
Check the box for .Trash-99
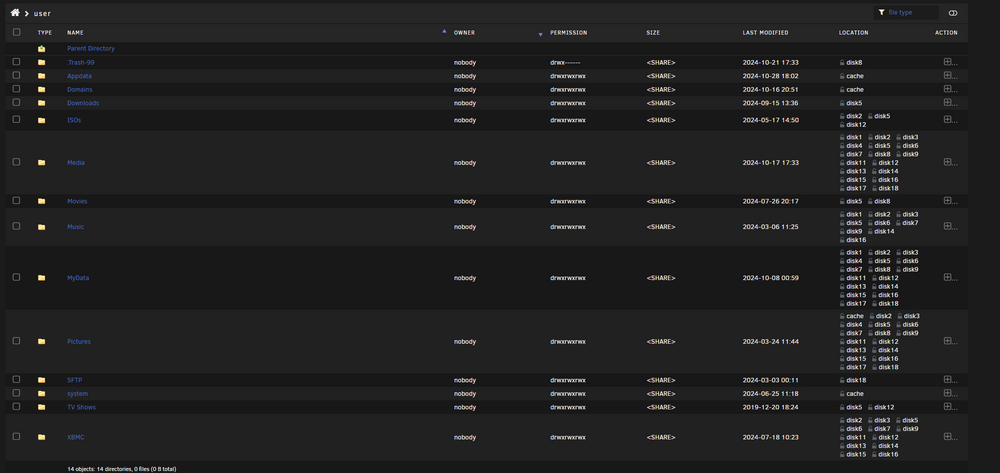17,62
